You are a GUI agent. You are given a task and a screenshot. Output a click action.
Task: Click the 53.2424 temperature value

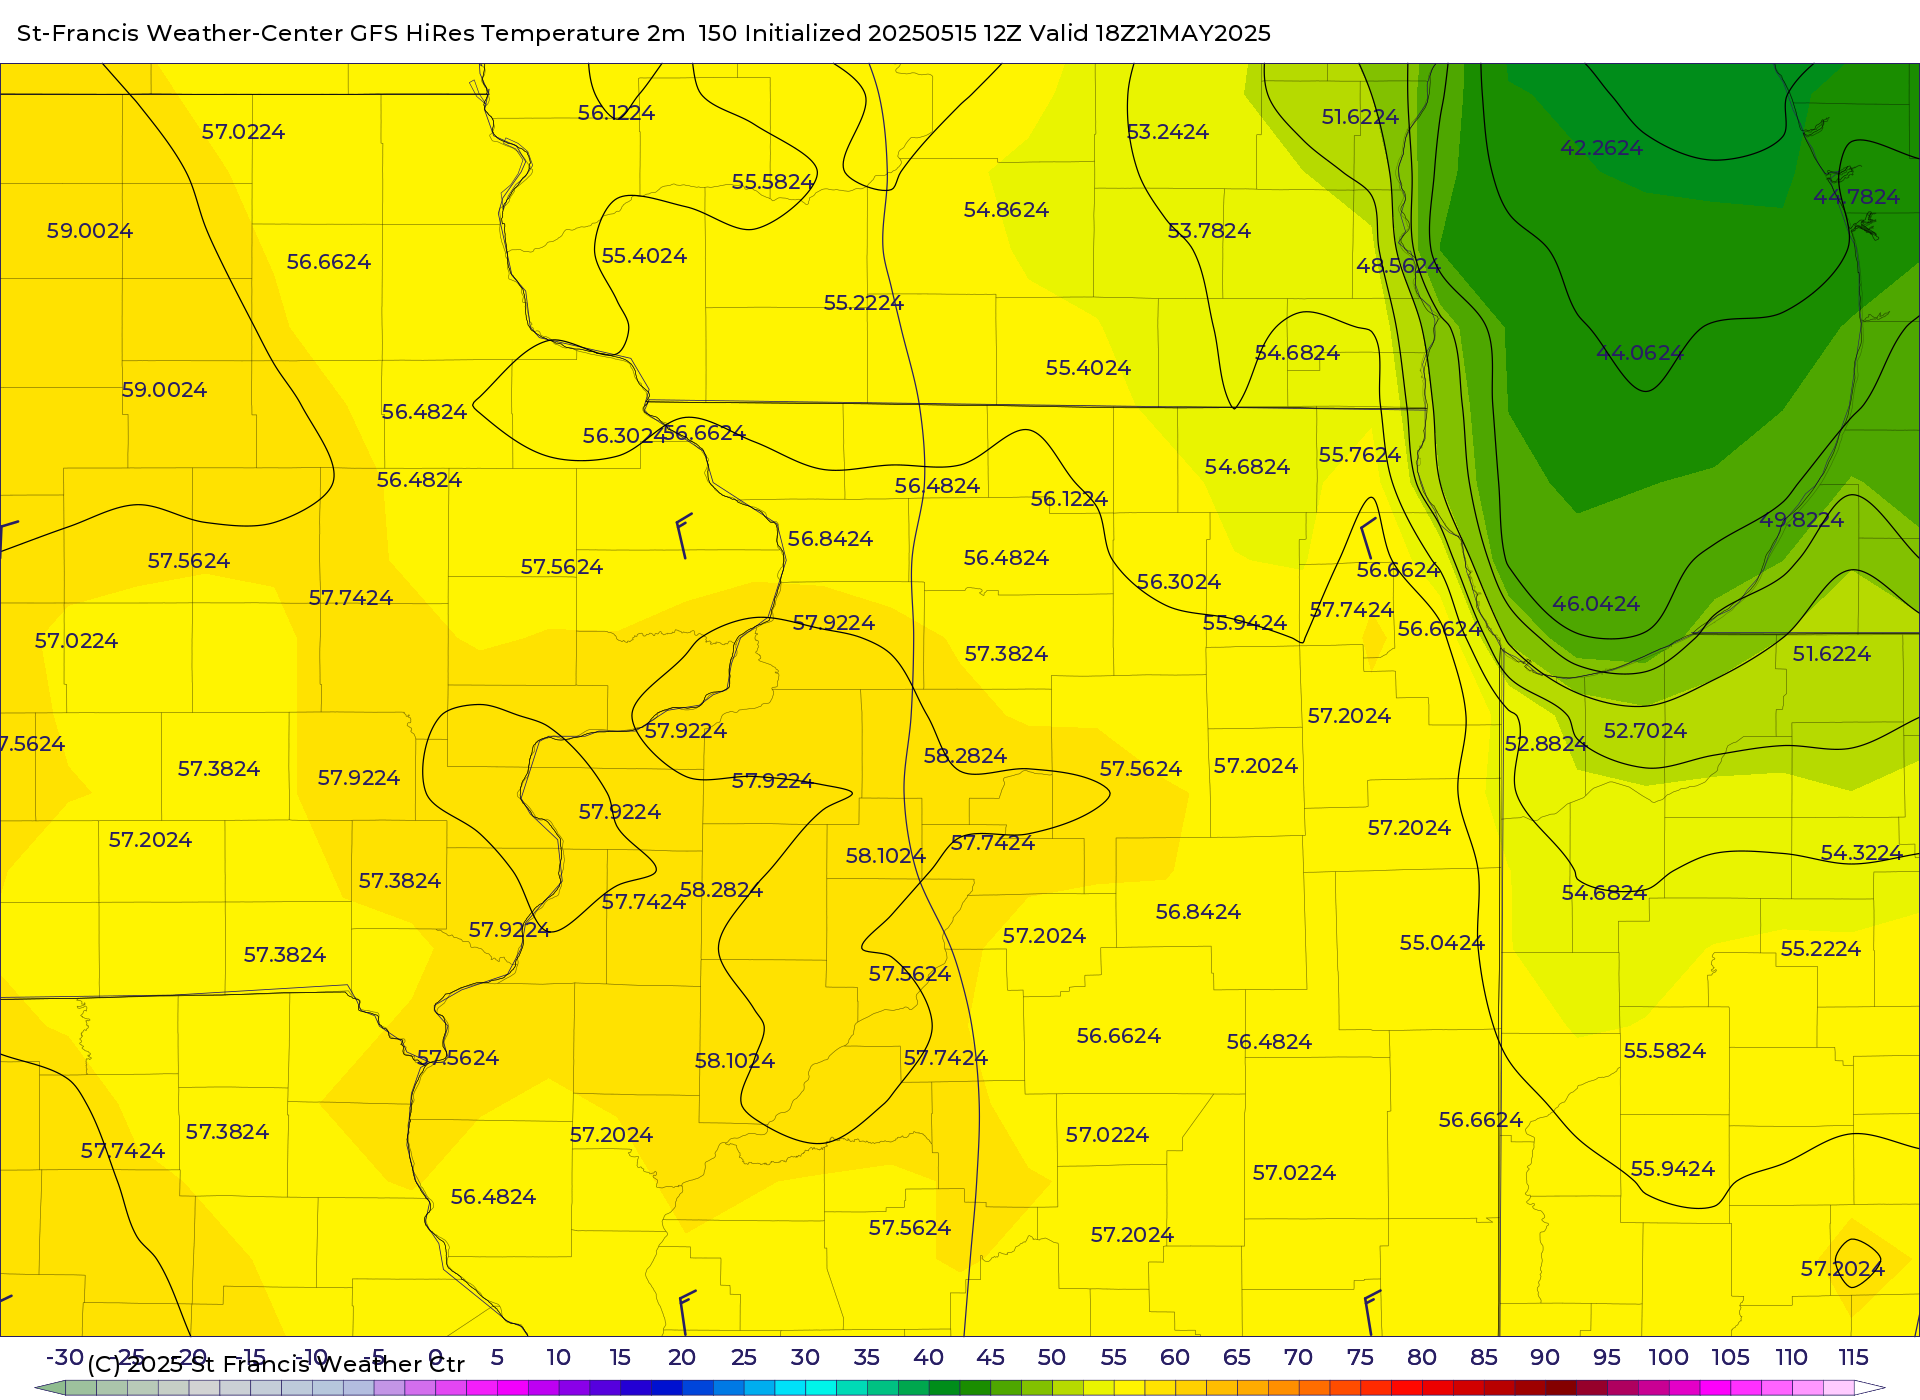[x=1167, y=132]
